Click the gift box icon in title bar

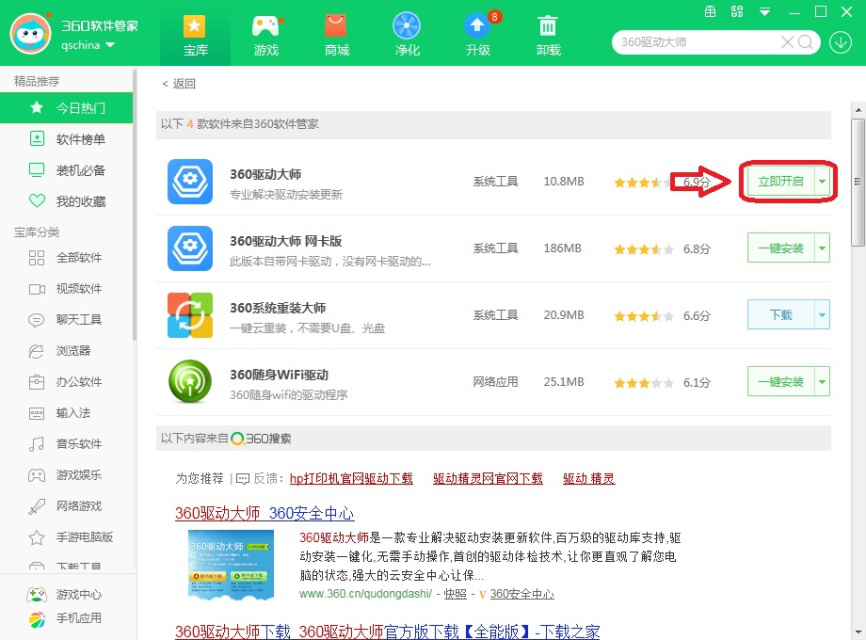[x=710, y=12]
